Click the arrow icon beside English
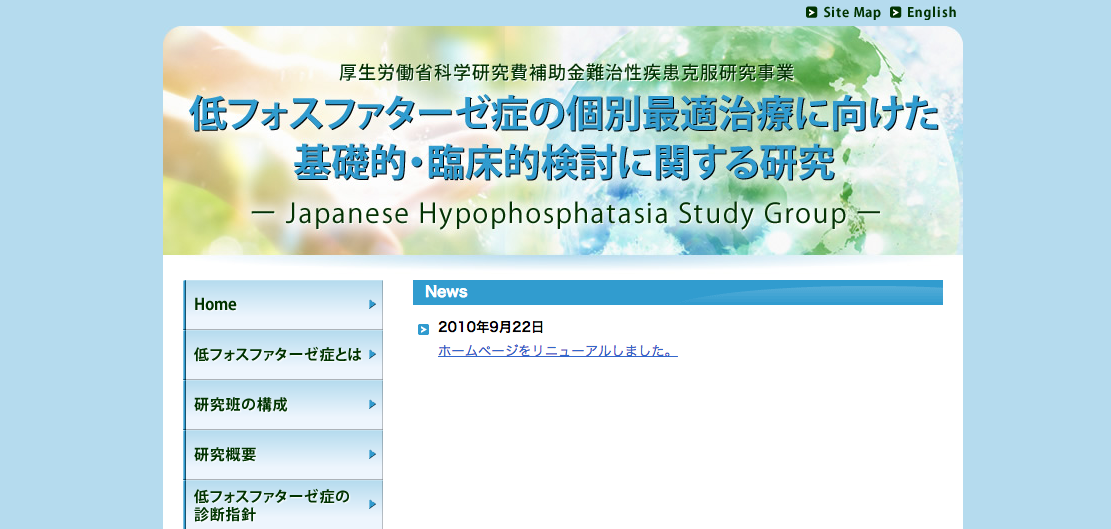The image size is (1111, 529). pos(896,13)
